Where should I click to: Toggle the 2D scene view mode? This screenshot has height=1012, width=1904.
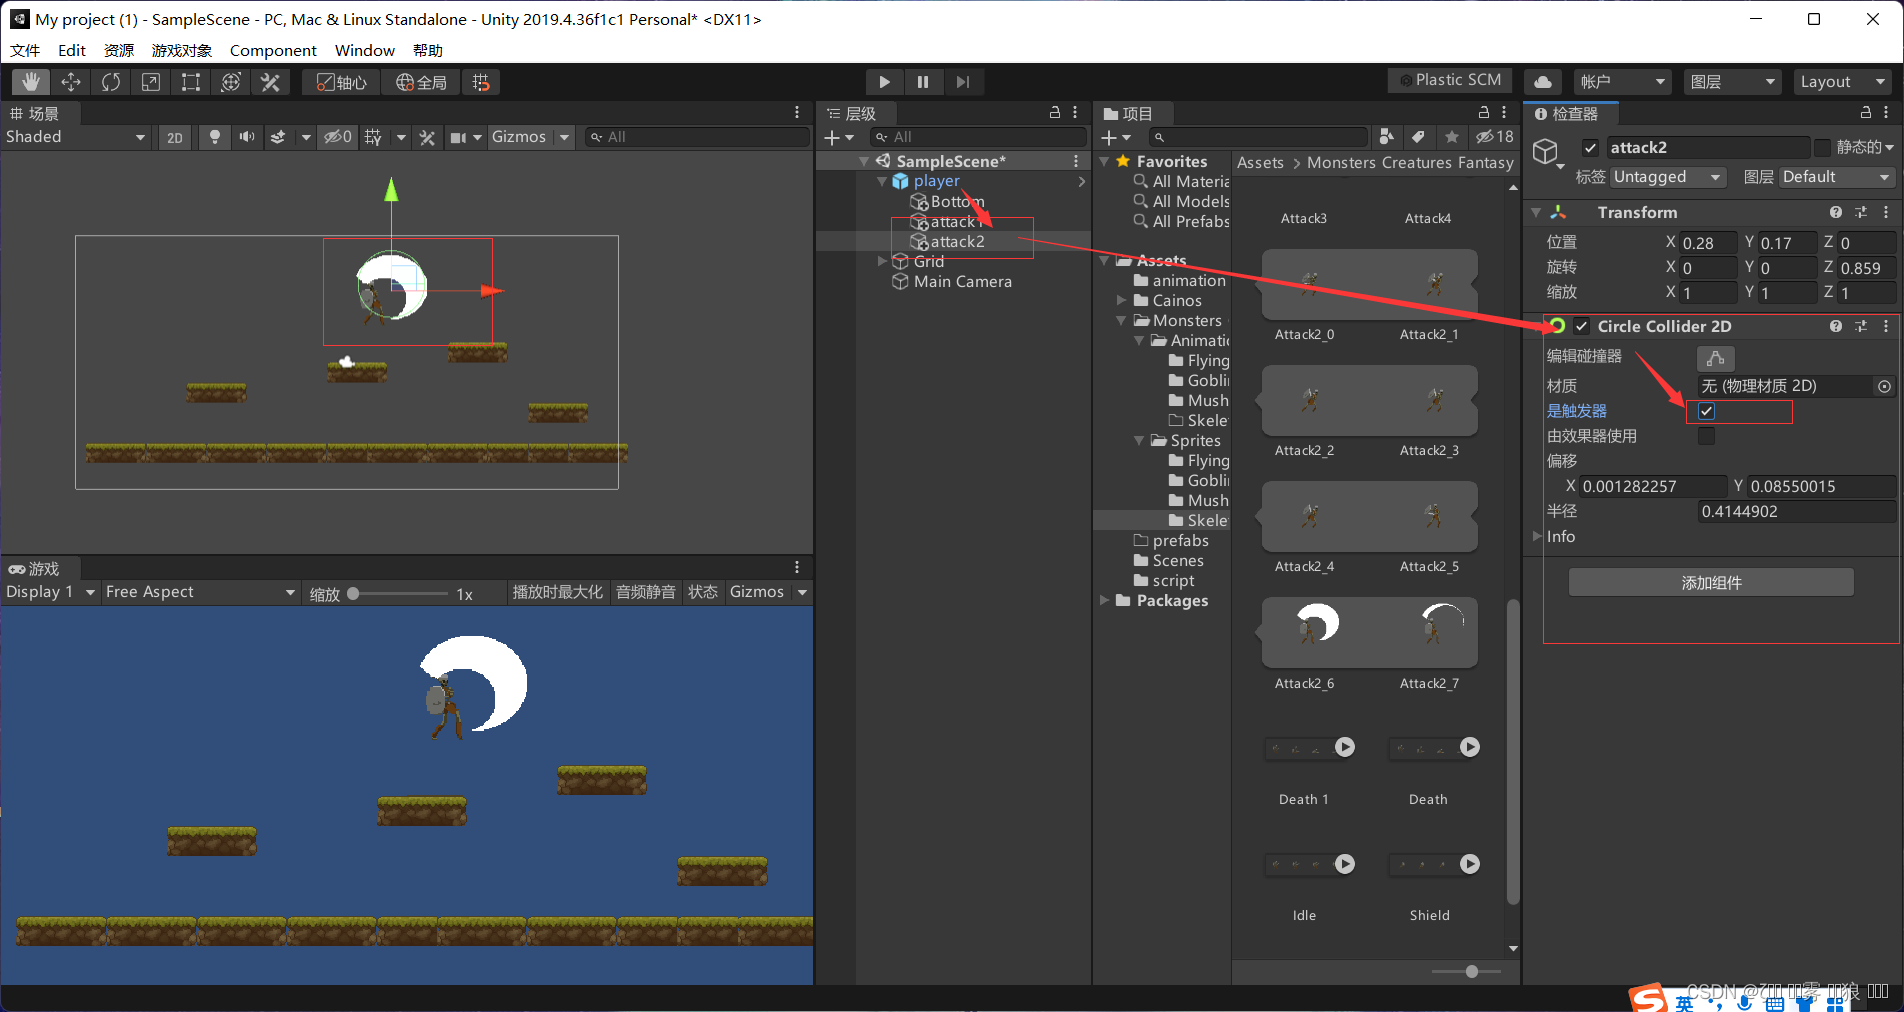(x=175, y=137)
